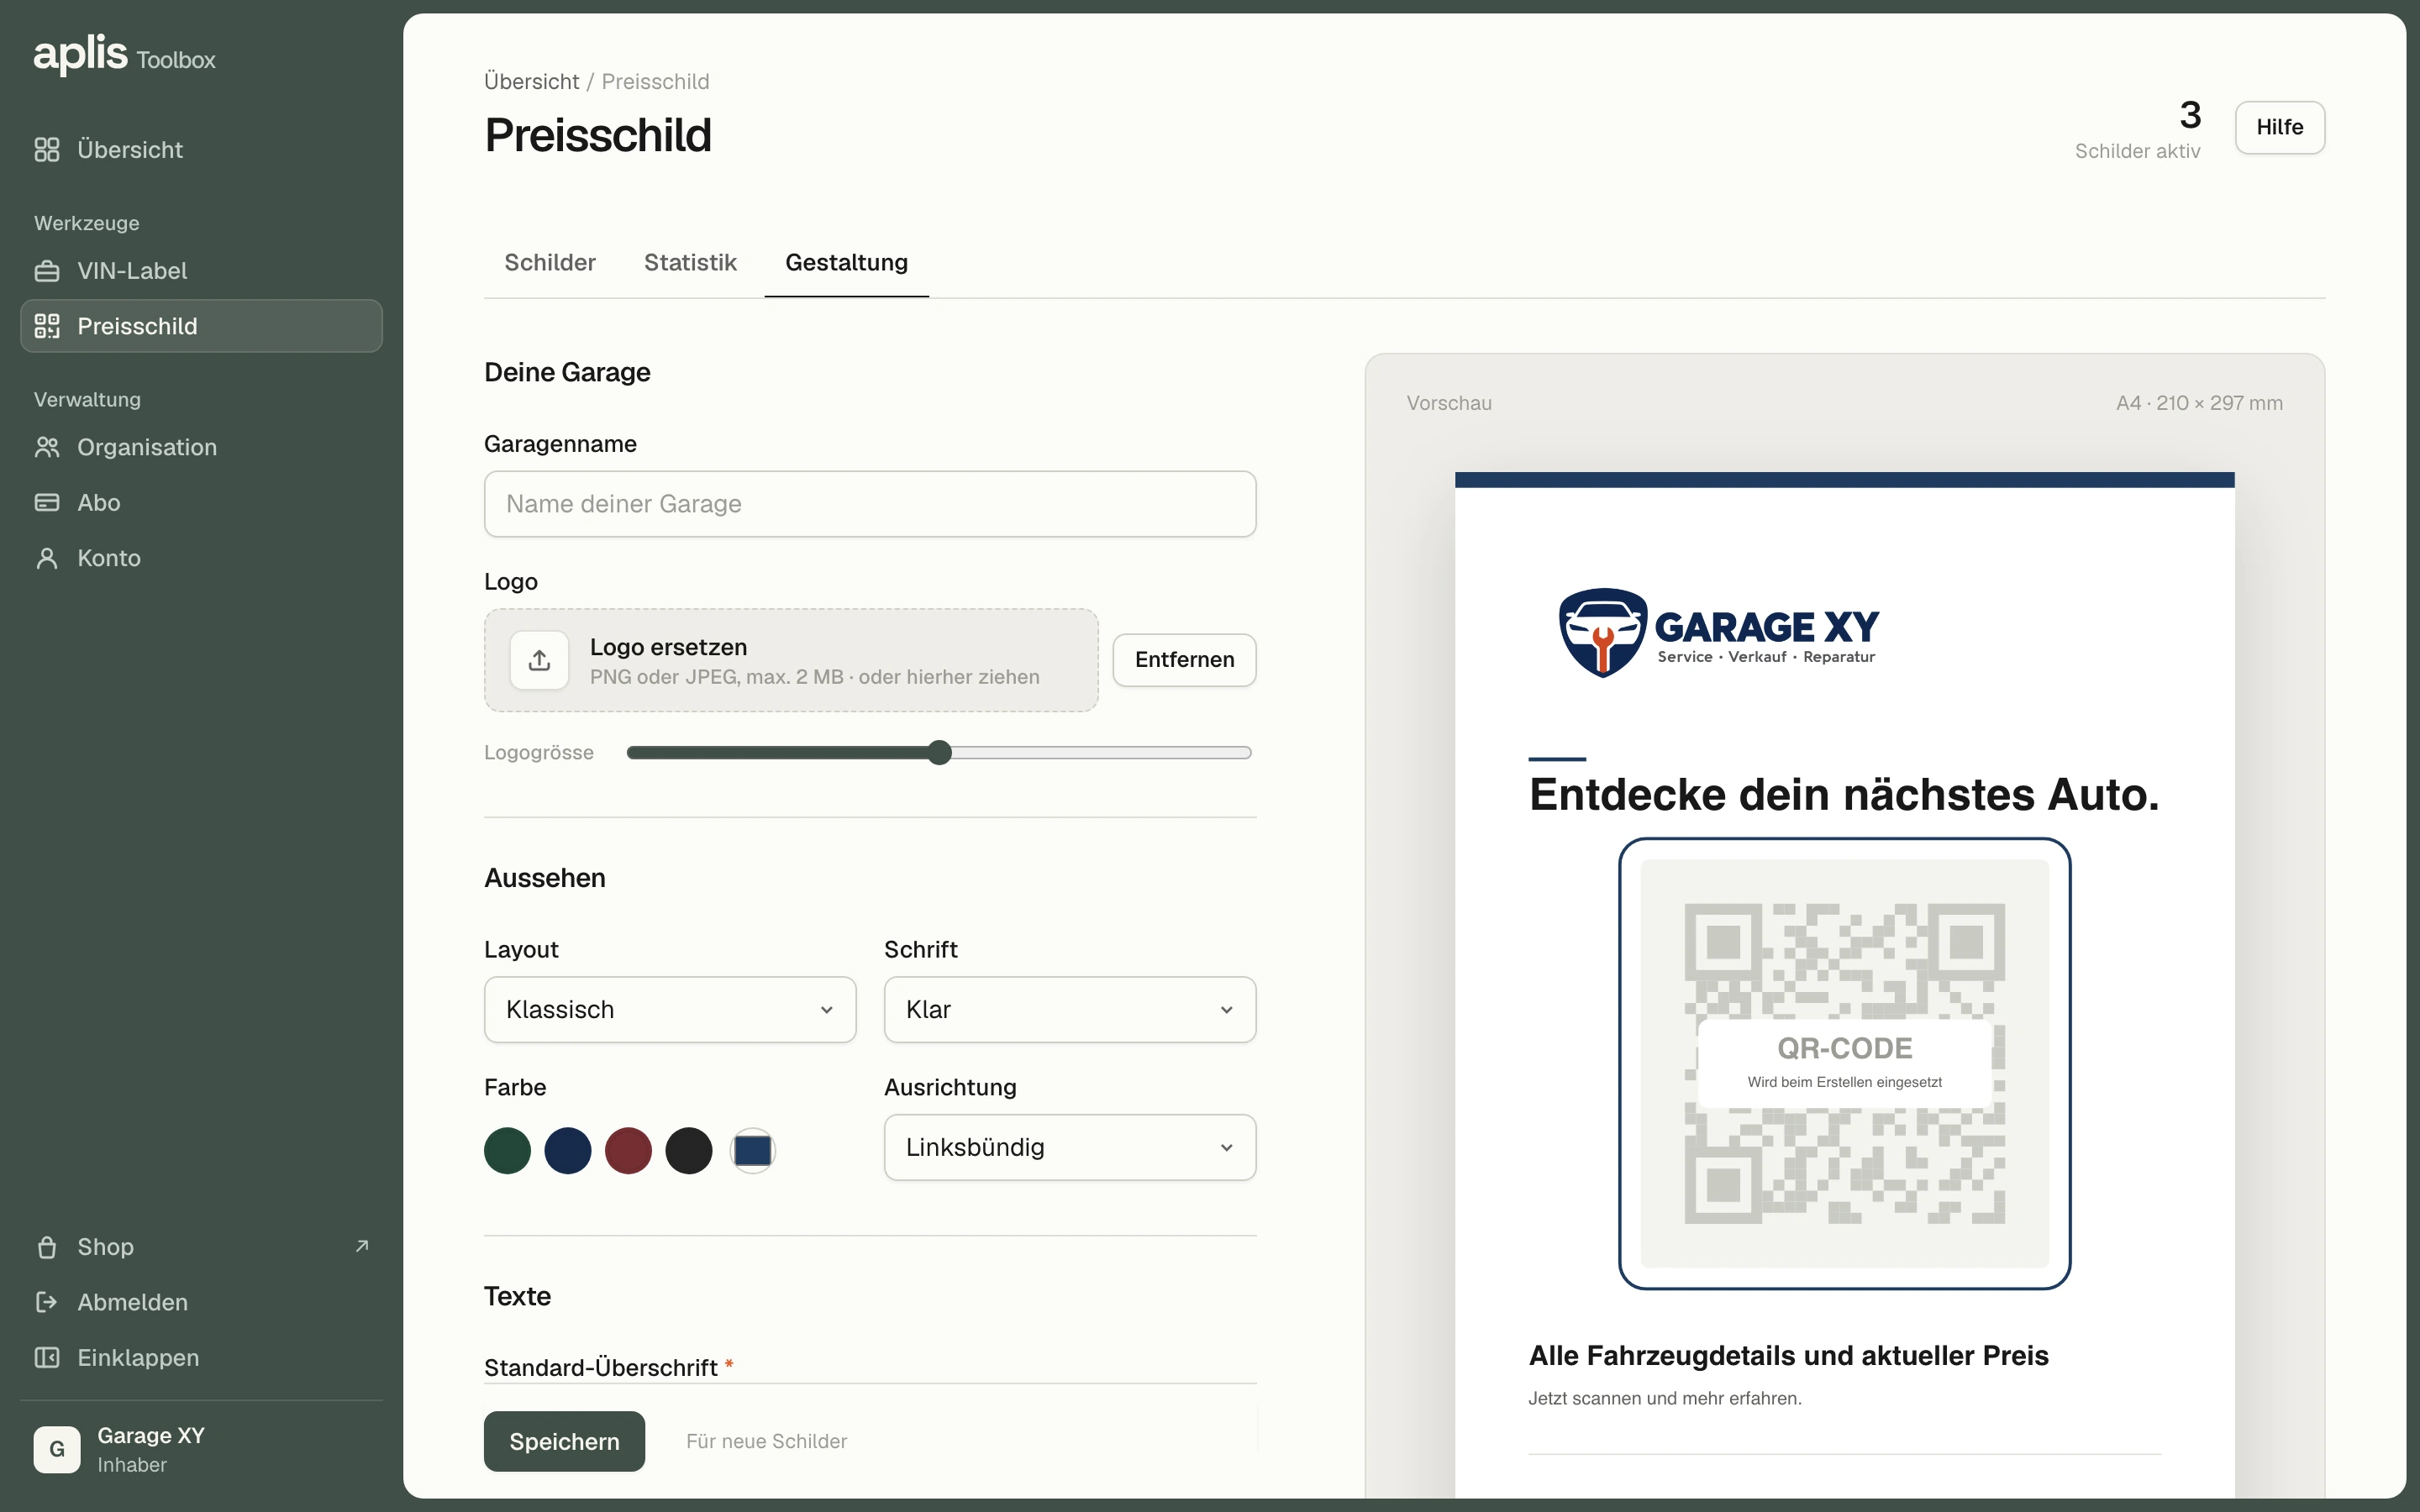
Task: Open the Schrift dropdown showing Klar
Action: coord(1070,1010)
